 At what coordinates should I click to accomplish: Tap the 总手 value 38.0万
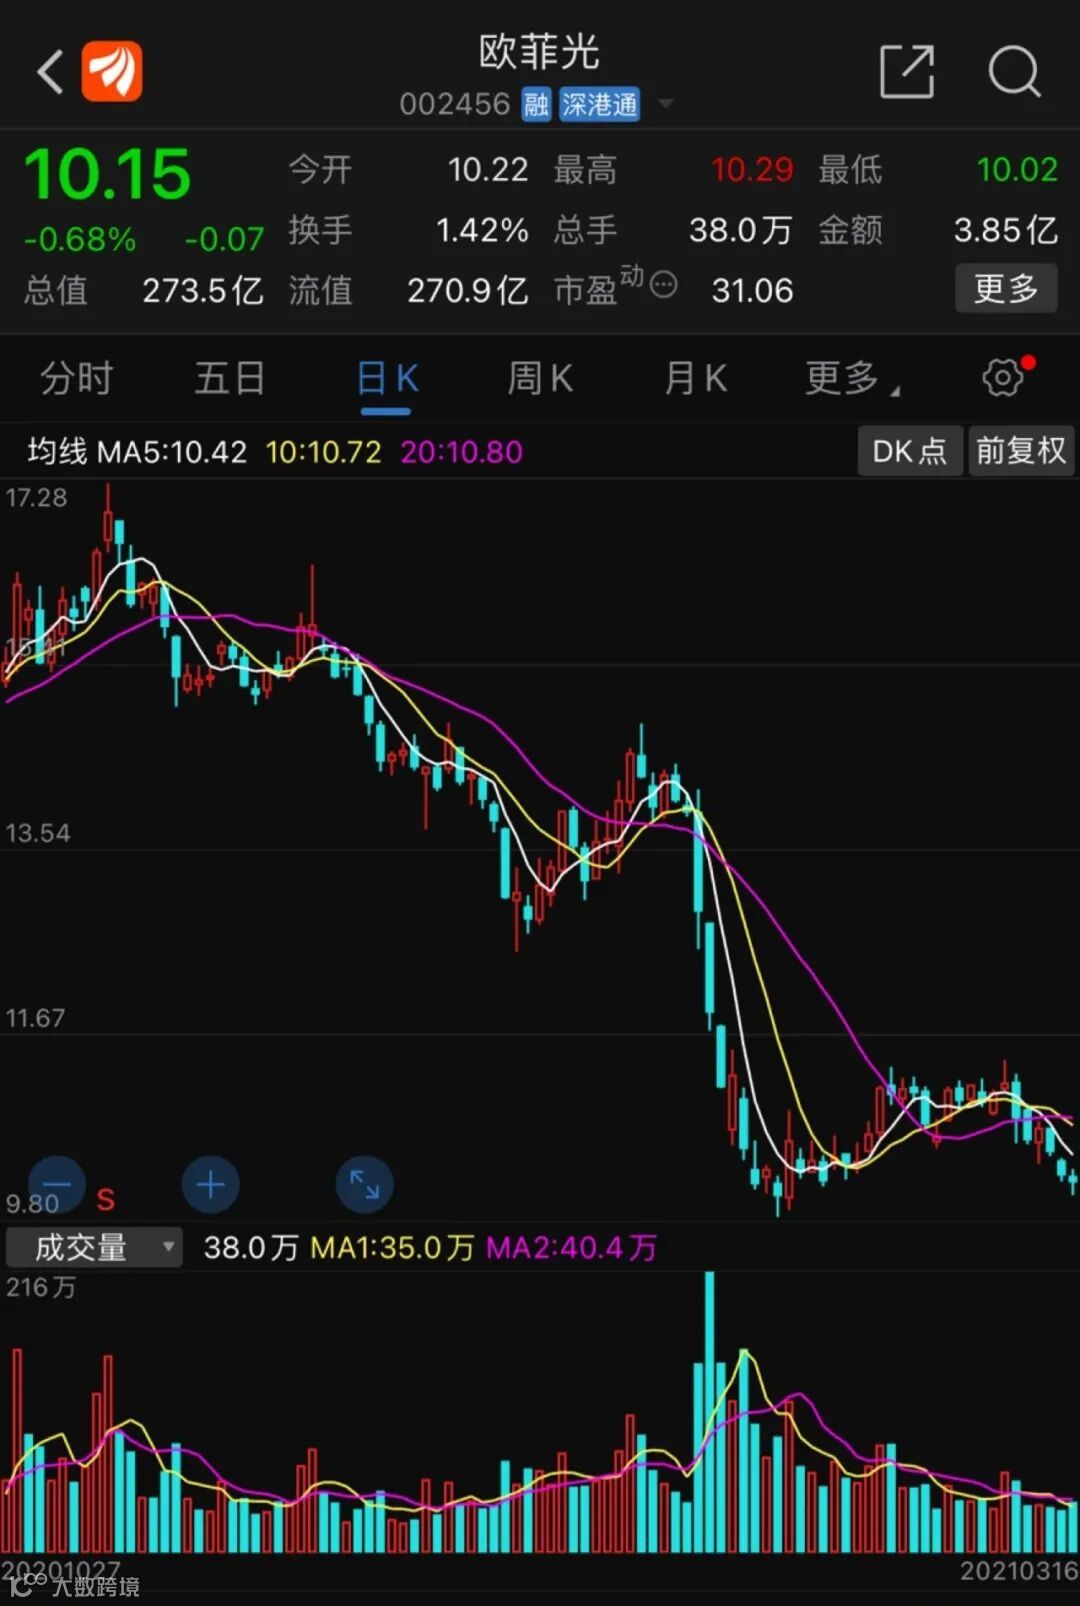point(740,231)
